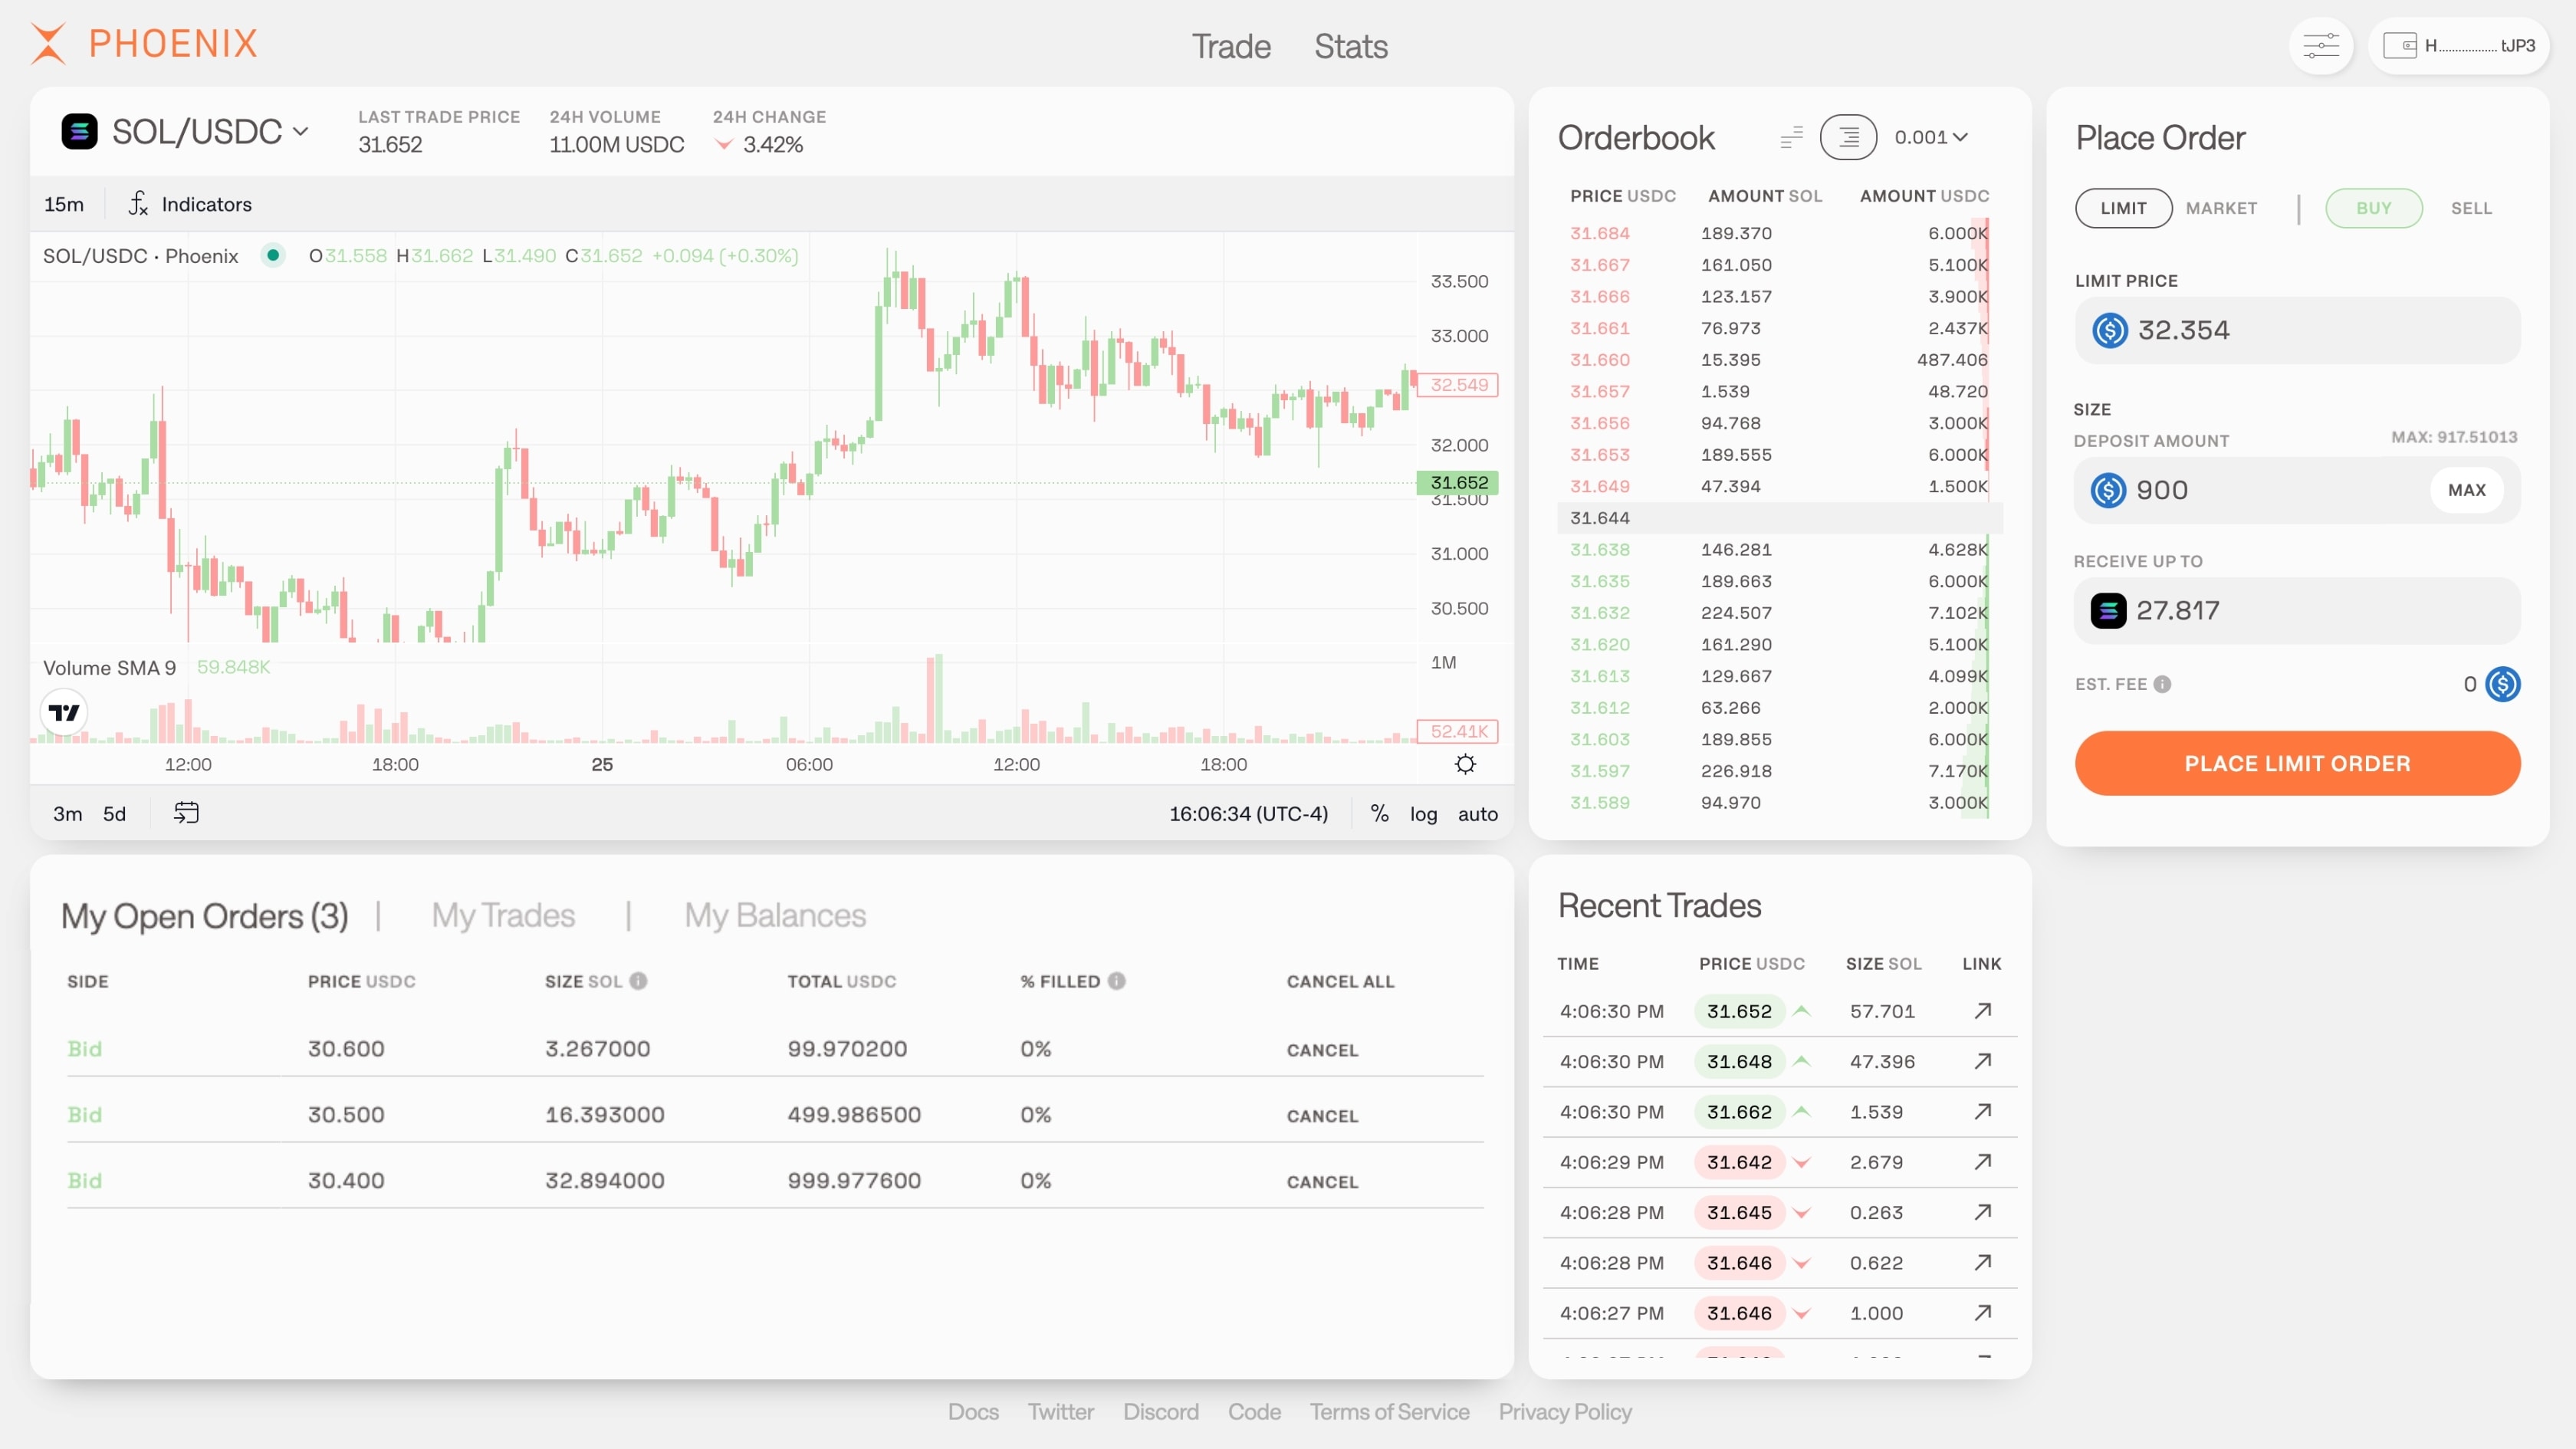2576x1449 pixels.
Task: Open link arrow for 31.662 trade
Action: [1982, 1111]
